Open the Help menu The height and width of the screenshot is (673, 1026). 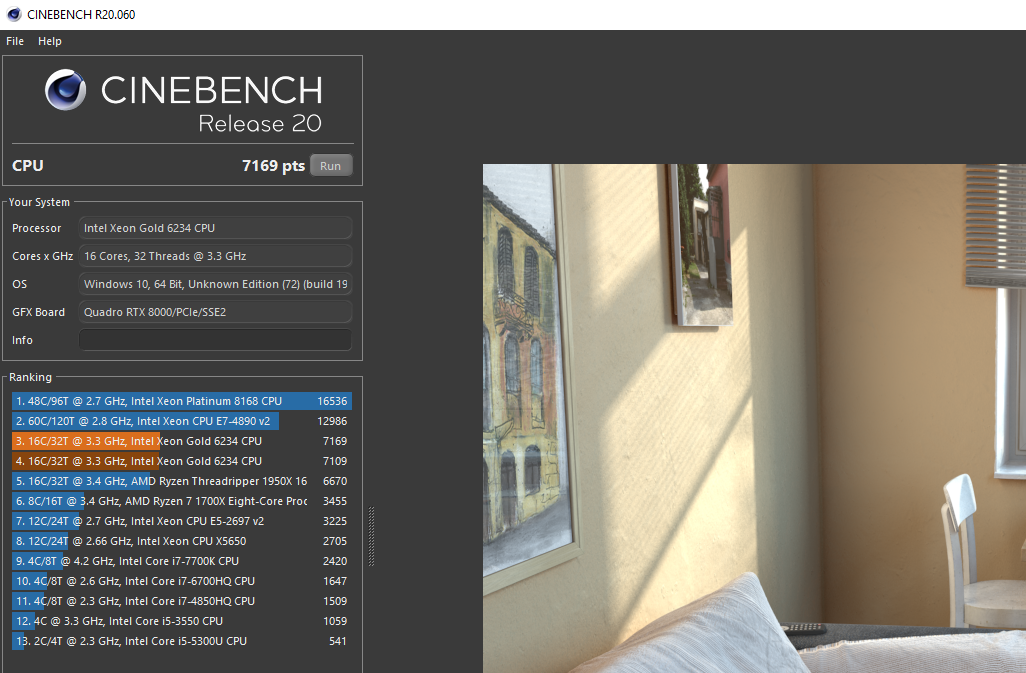[50, 41]
